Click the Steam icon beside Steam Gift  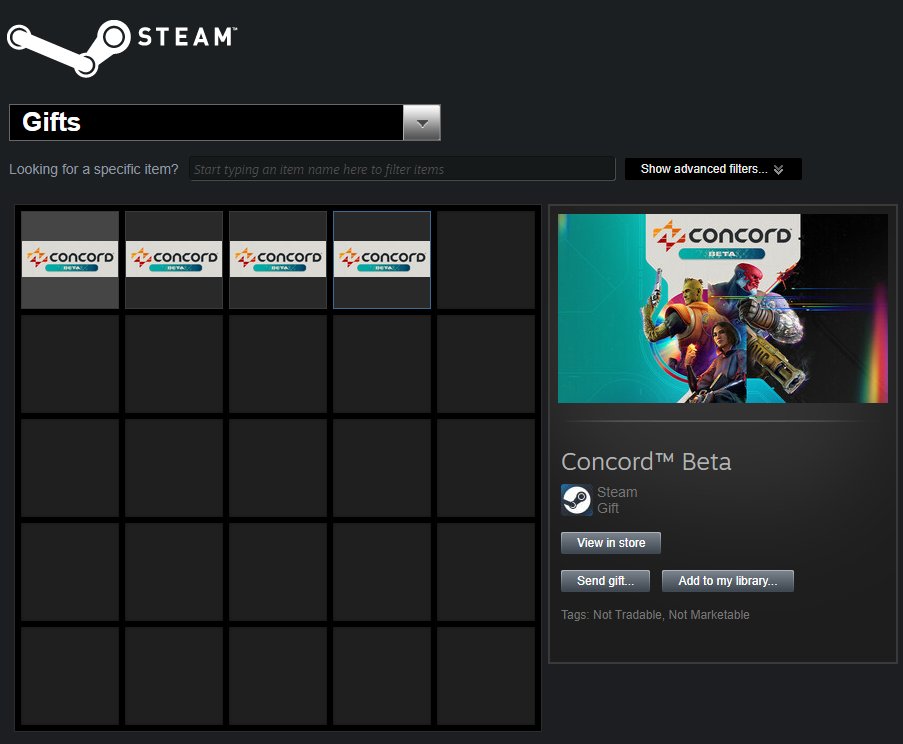[x=576, y=500]
